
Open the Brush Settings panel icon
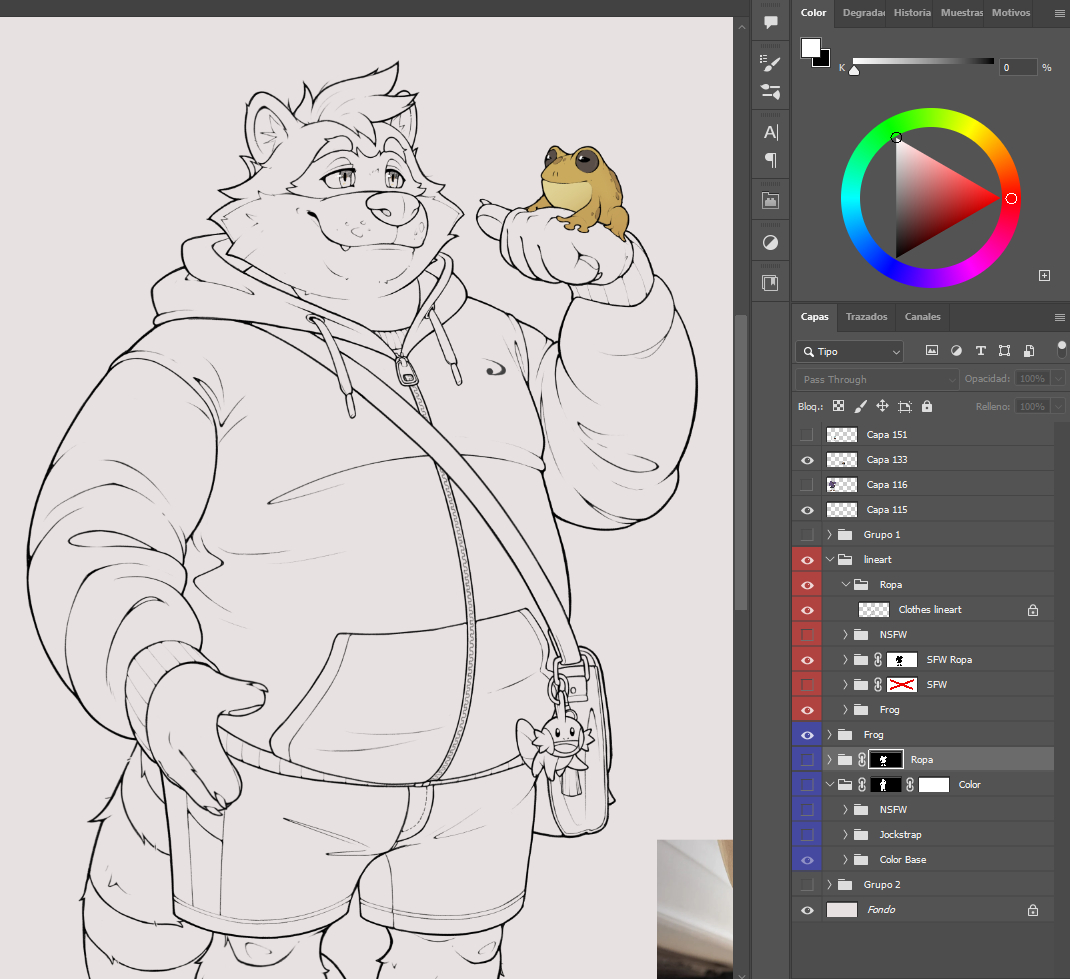770,64
